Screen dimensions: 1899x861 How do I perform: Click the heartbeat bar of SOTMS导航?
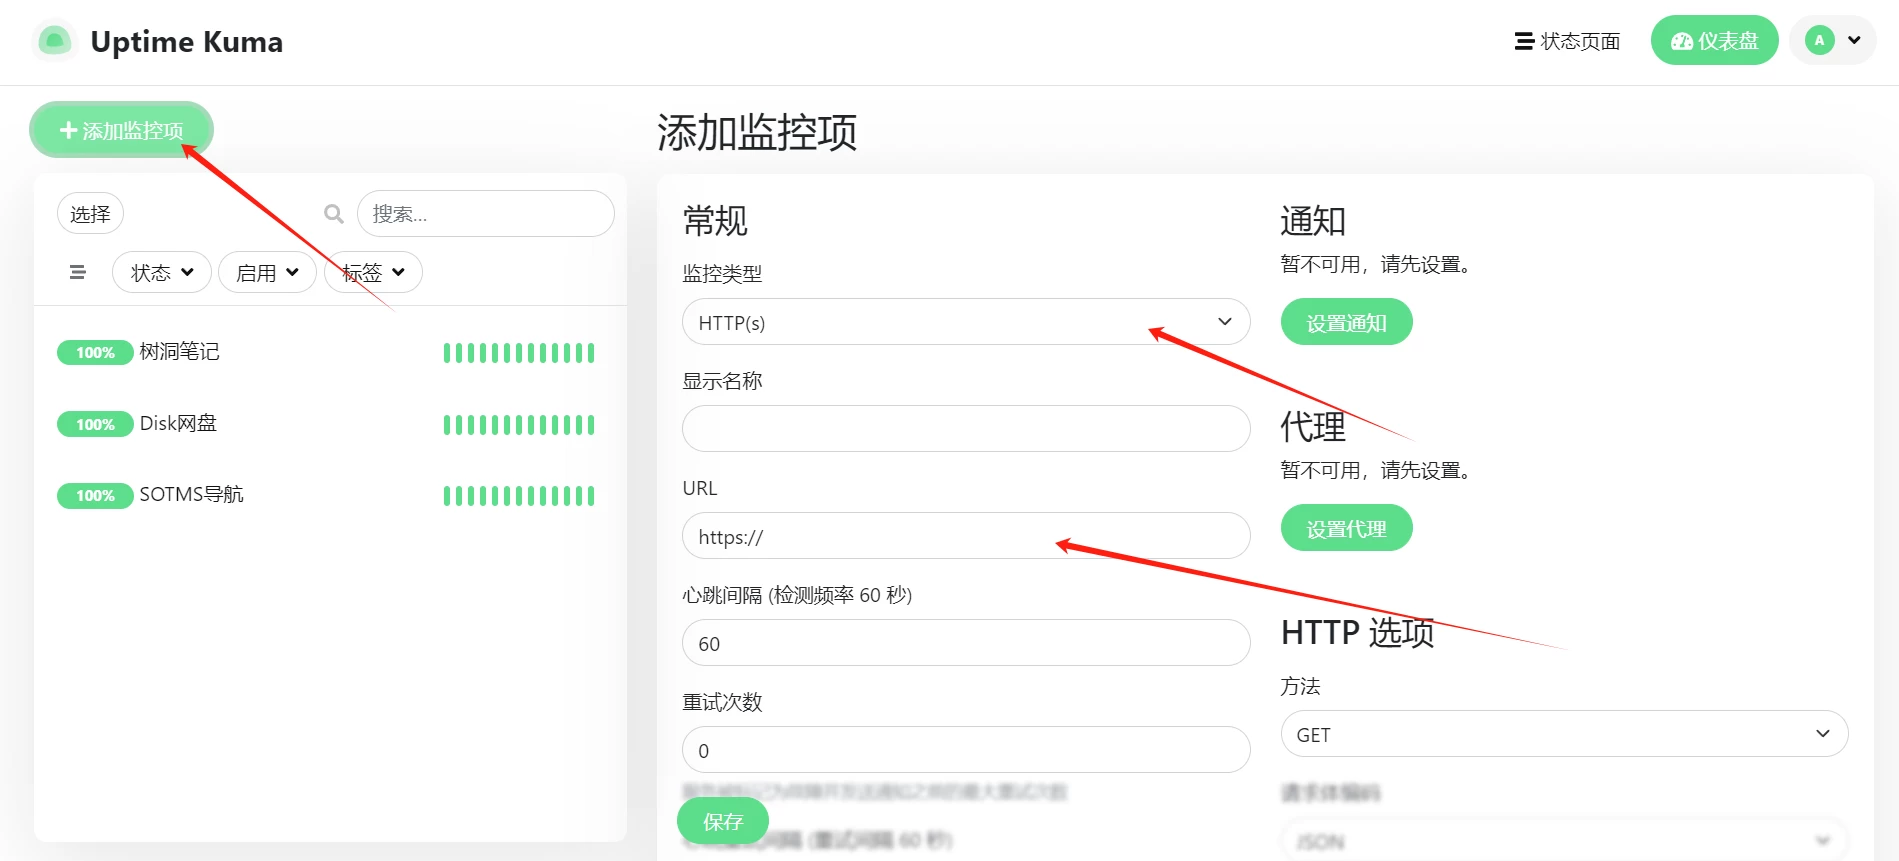tap(519, 496)
